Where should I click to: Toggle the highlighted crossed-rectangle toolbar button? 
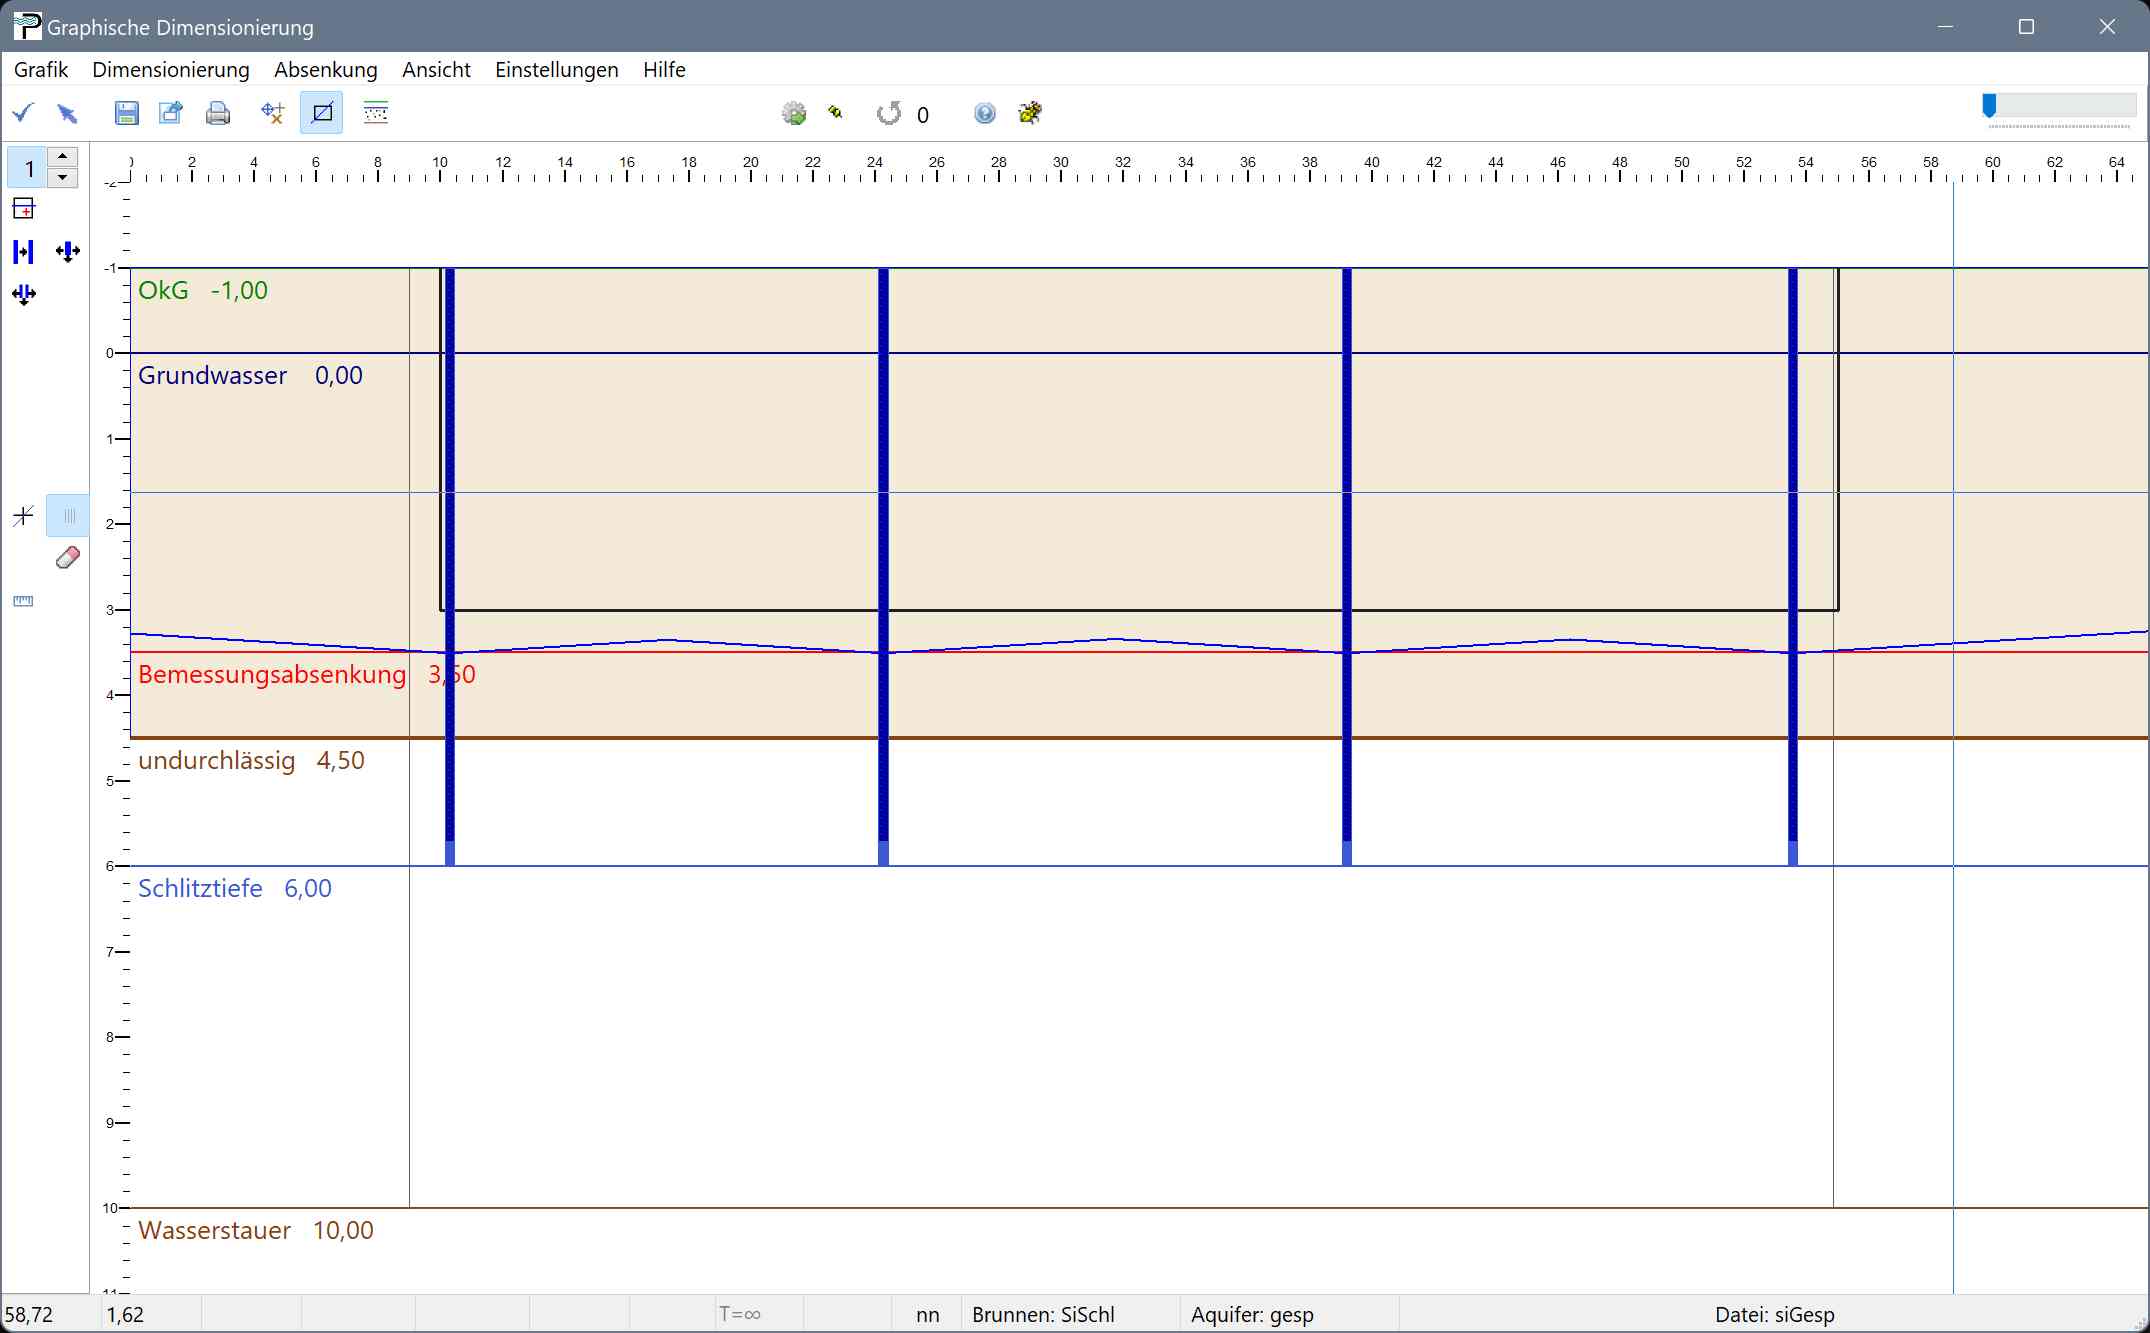click(x=322, y=113)
